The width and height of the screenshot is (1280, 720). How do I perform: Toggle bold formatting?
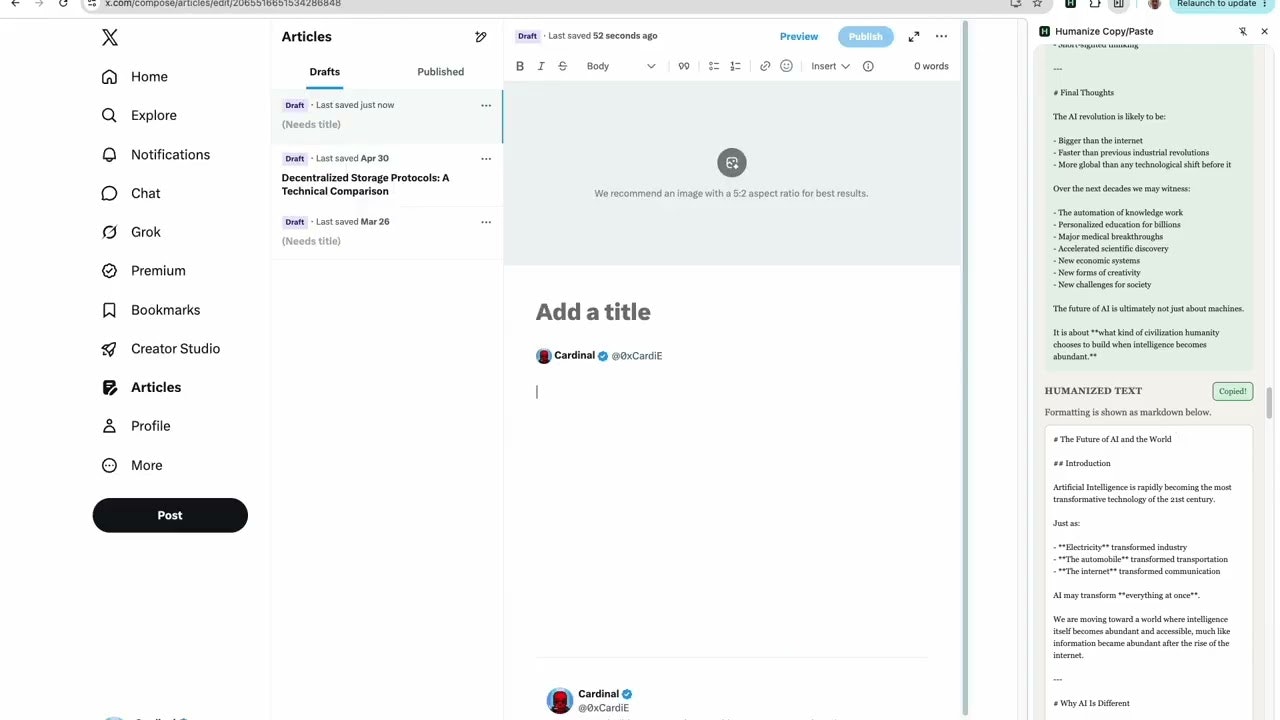tap(520, 66)
